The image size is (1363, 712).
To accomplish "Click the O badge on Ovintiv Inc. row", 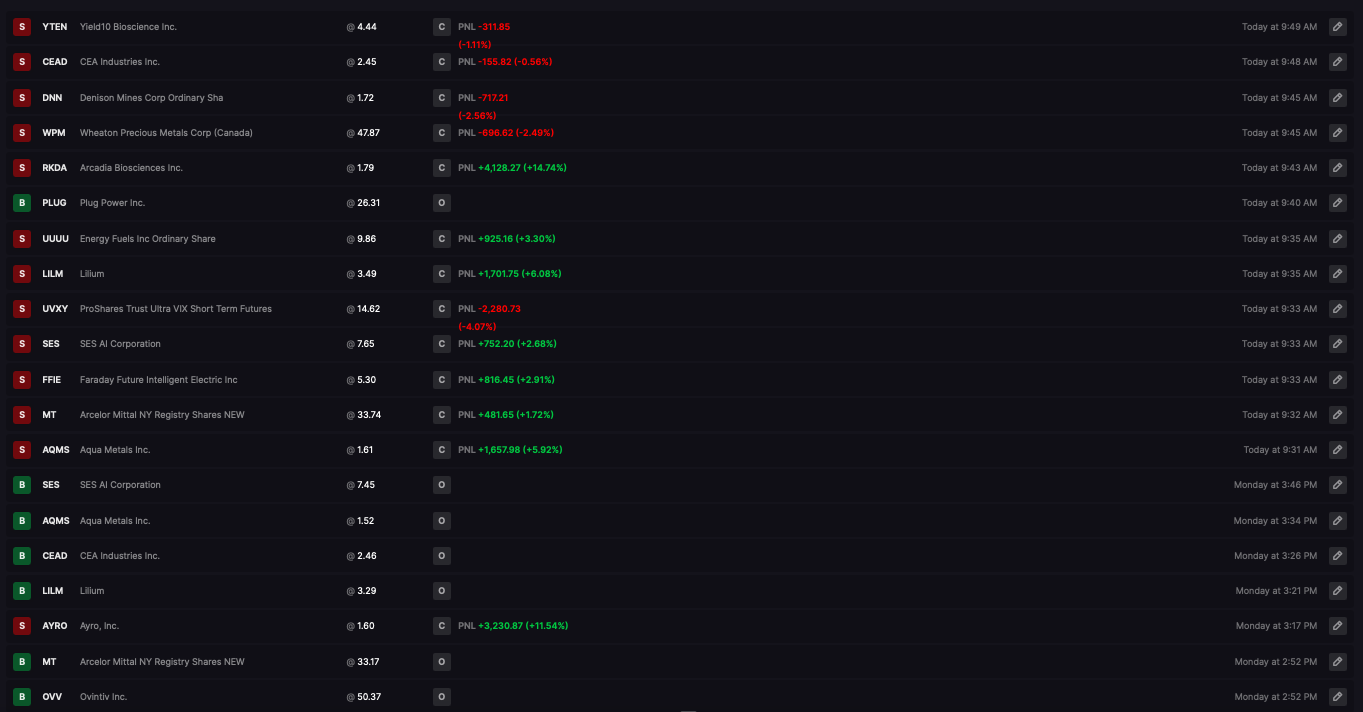I will pyautogui.click(x=441, y=696).
